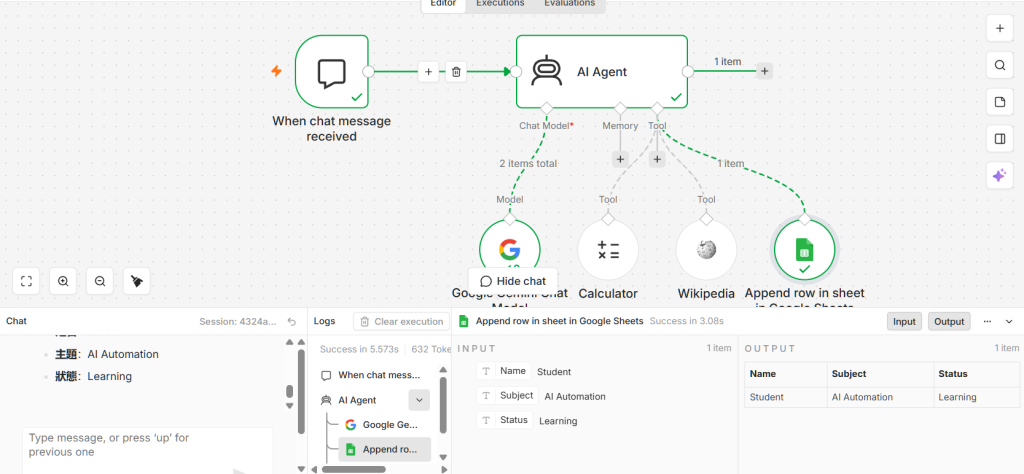This screenshot has height=474, width=1024.
Task: Select the 'Append ro...' log entry
Action: click(385, 449)
